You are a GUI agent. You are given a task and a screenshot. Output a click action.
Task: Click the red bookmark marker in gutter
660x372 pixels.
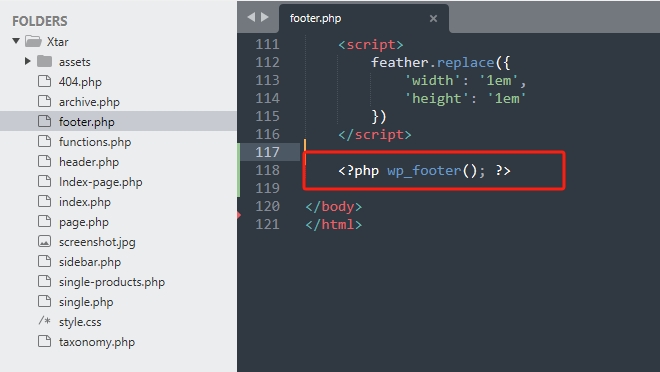(x=239, y=215)
